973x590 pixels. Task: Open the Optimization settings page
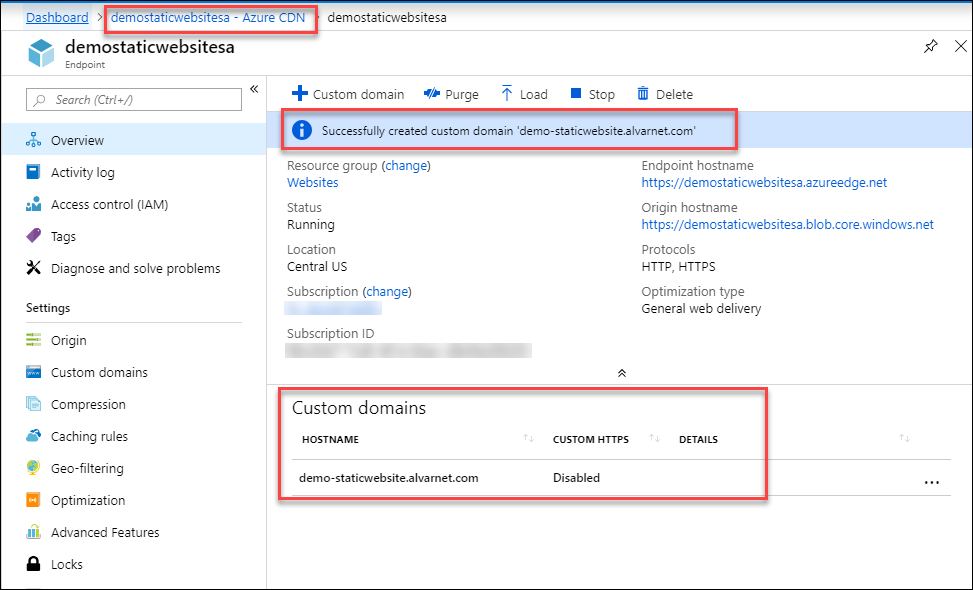tap(133, 500)
